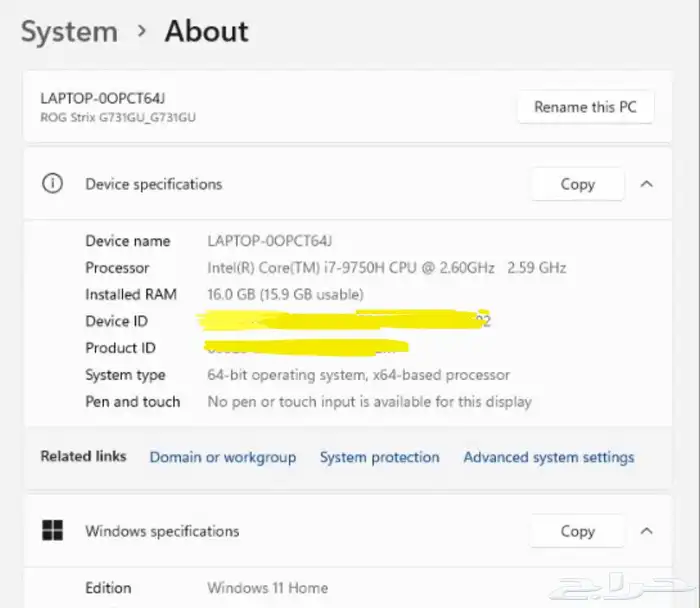
Task: Open Advanced system settings link
Action: click(x=549, y=457)
